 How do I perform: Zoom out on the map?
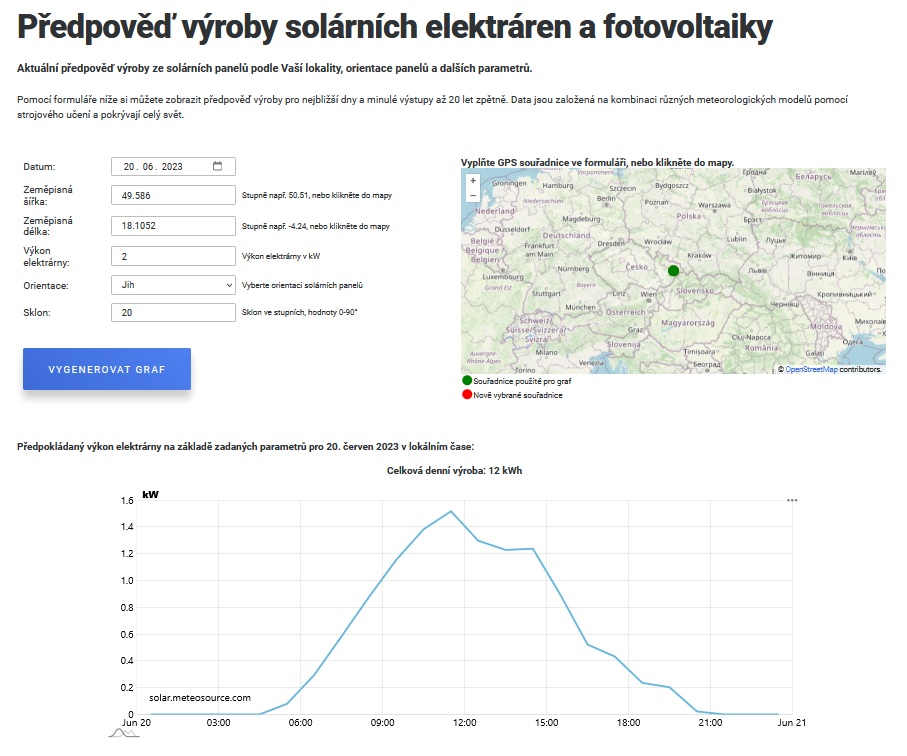click(x=473, y=195)
